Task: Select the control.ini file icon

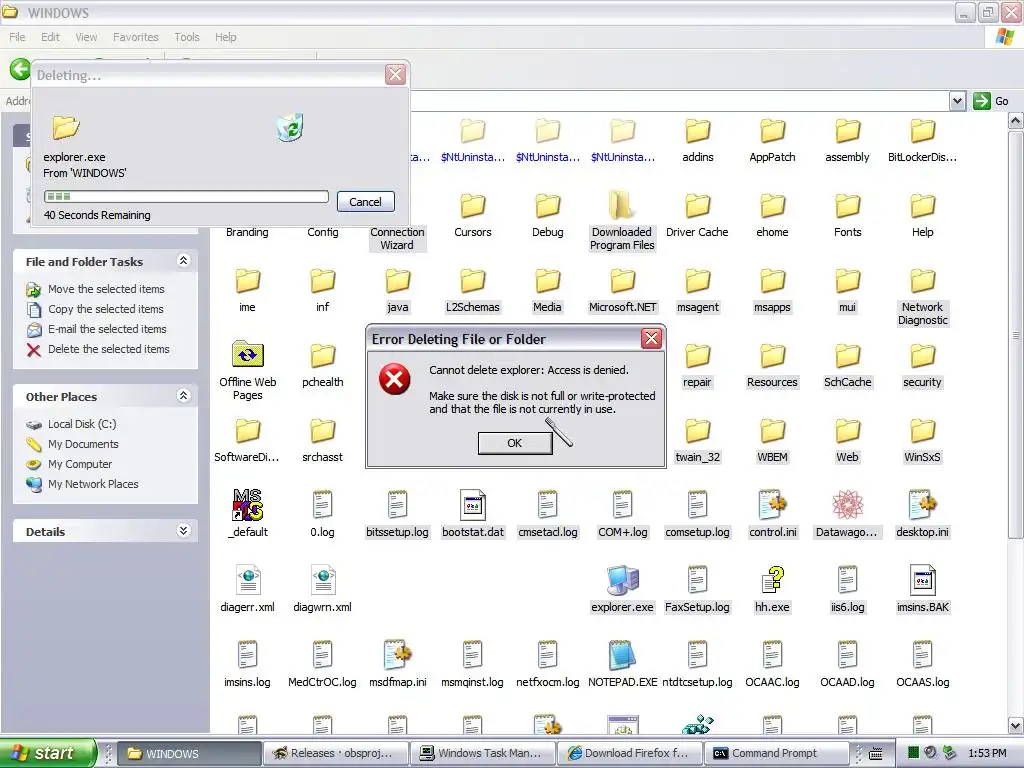Action: coord(773,505)
